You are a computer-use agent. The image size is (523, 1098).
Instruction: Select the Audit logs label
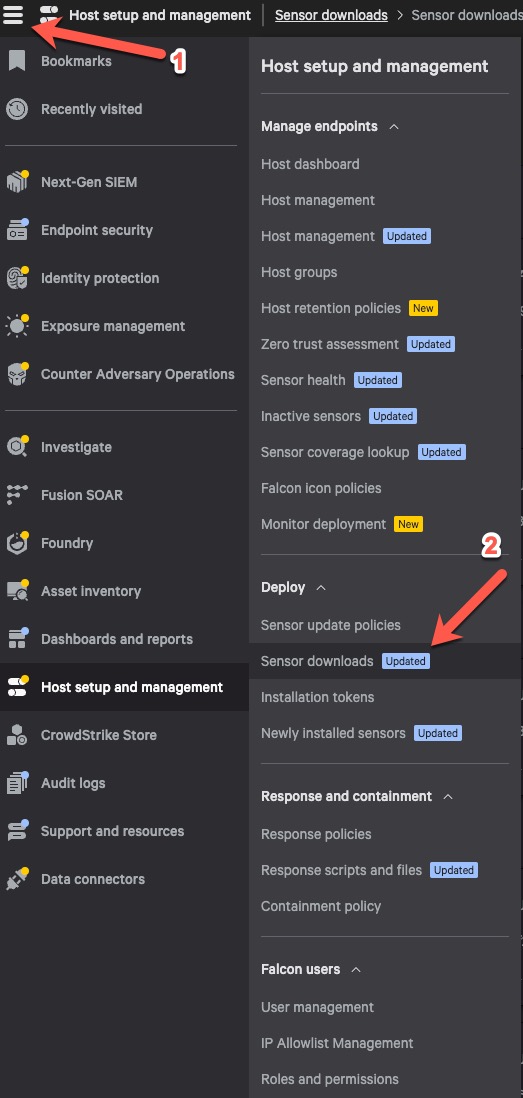coord(73,783)
